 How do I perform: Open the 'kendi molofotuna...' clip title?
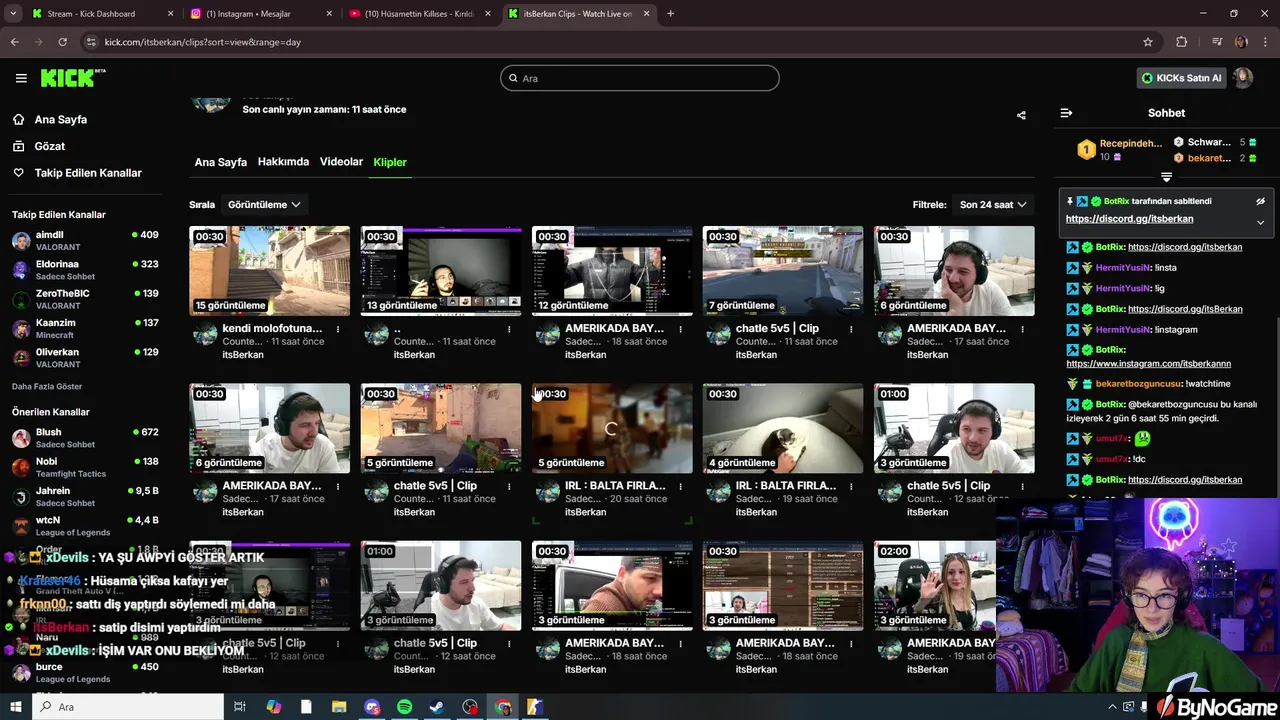[x=272, y=328]
